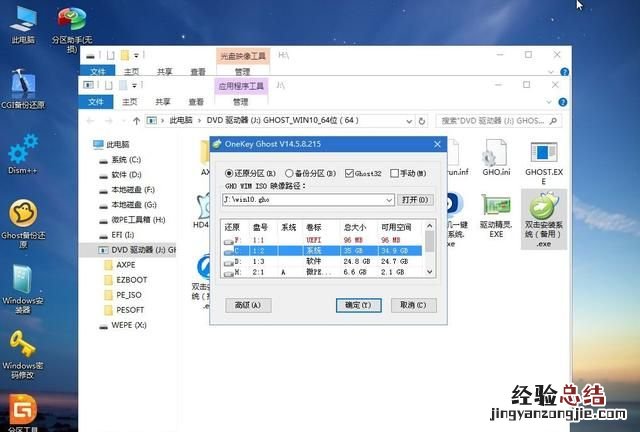Click search magnifier icon in search box
This screenshot has width=640, height=432.
pos(553,121)
